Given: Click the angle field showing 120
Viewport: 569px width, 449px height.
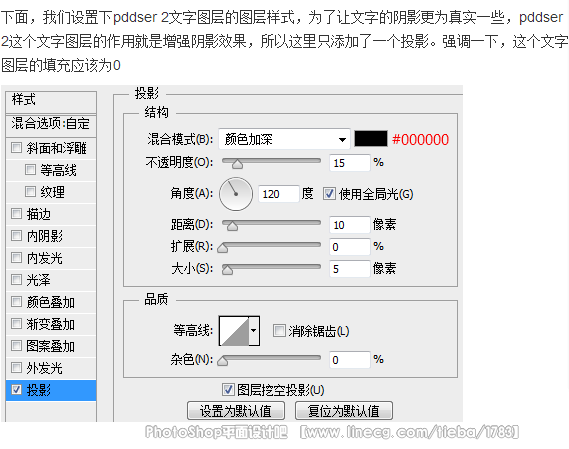Looking at the screenshot, I should pyautogui.click(x=278, y=194).
